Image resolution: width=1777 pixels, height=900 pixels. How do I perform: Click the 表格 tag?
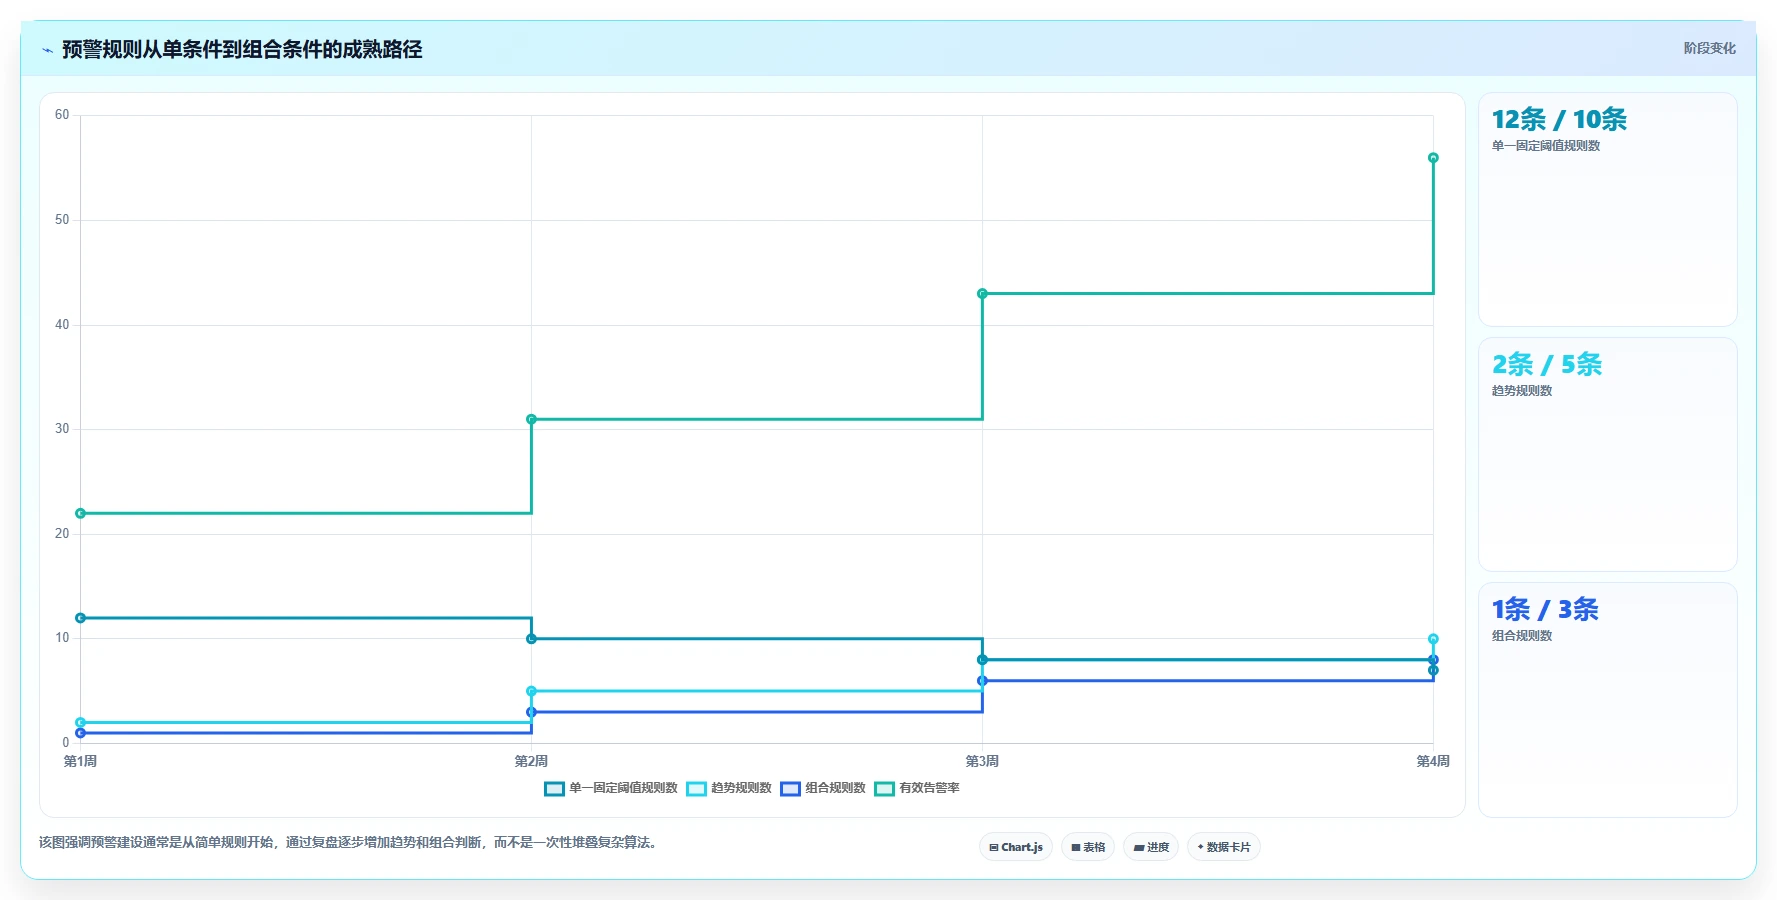coord(1088,847)
